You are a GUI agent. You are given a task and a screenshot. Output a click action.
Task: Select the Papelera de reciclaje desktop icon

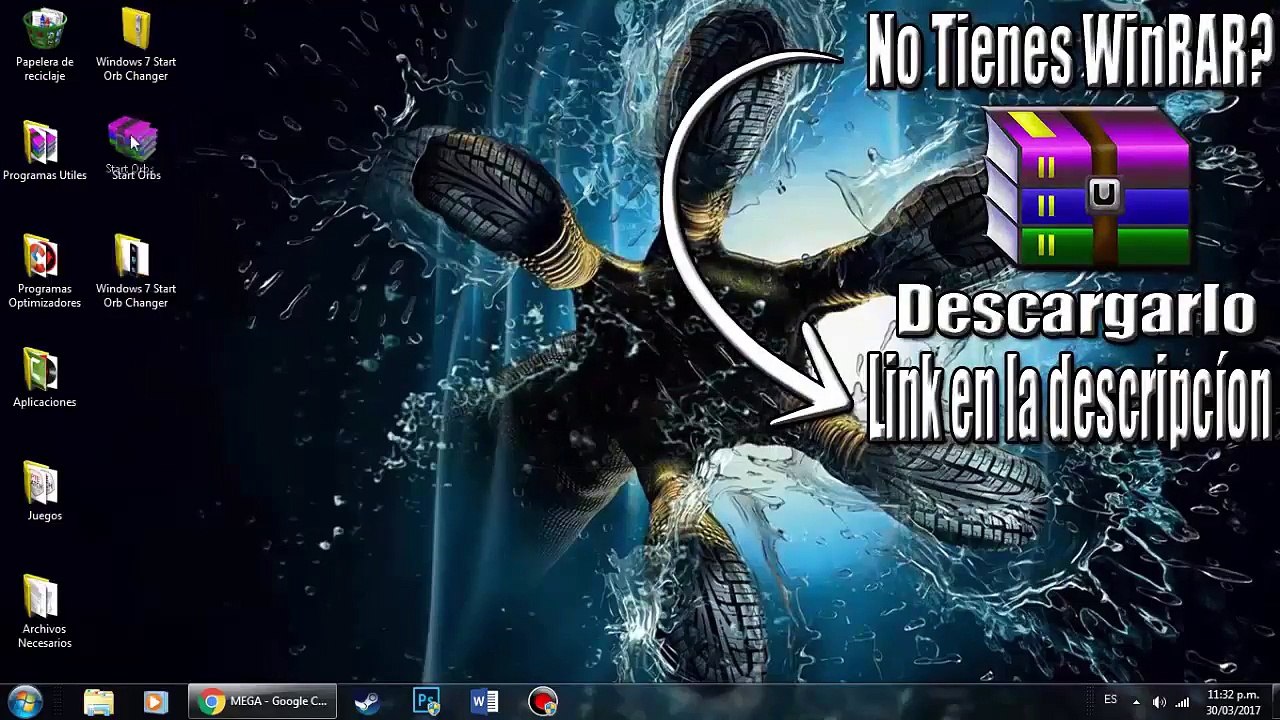pyautogui.click(x=45, y=46)
